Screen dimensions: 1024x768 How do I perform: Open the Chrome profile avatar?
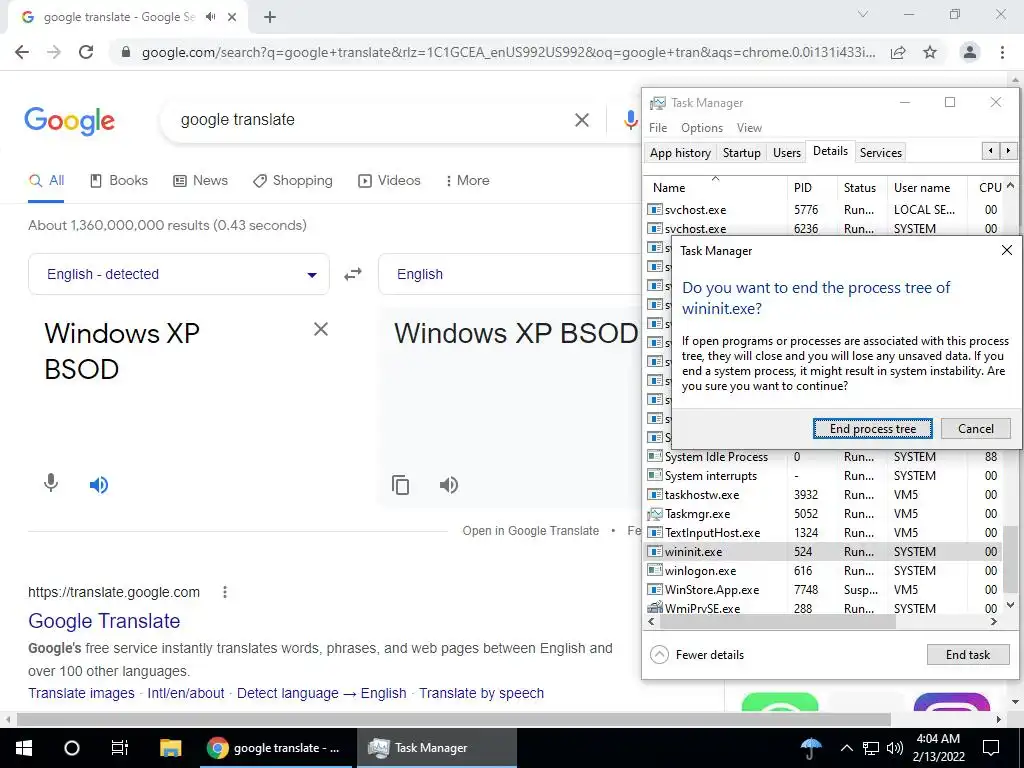[x=970, y=52]
